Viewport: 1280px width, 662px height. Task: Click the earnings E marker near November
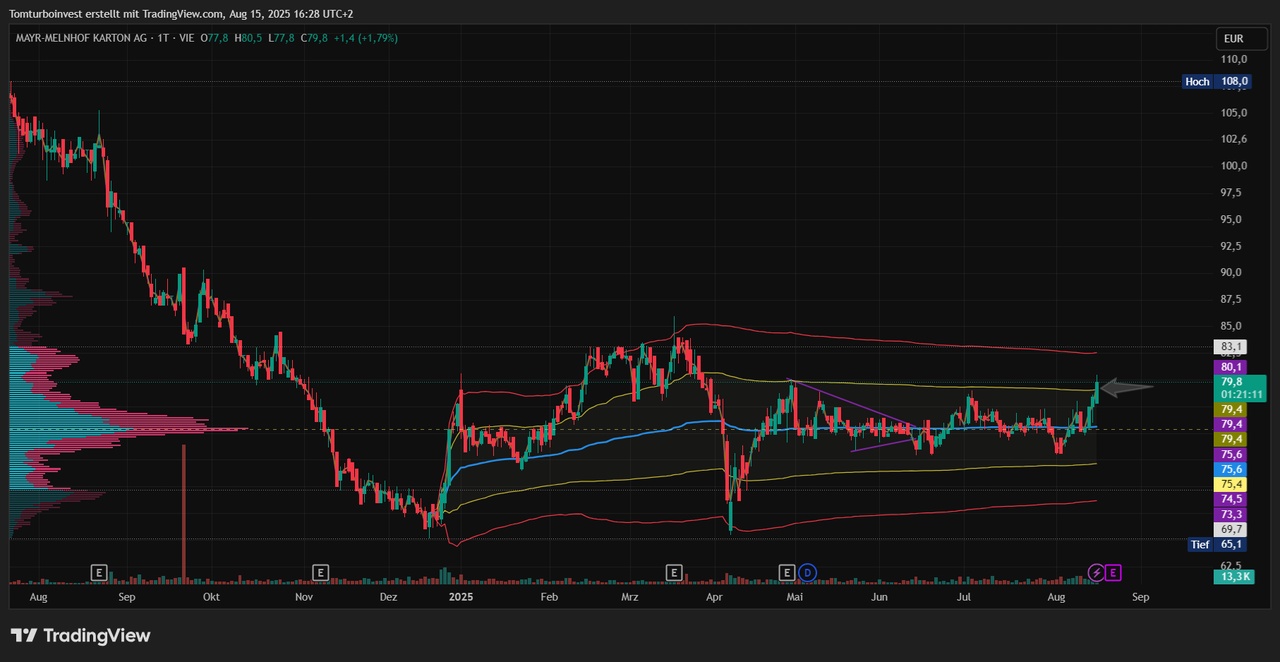[x=320, y=573]
